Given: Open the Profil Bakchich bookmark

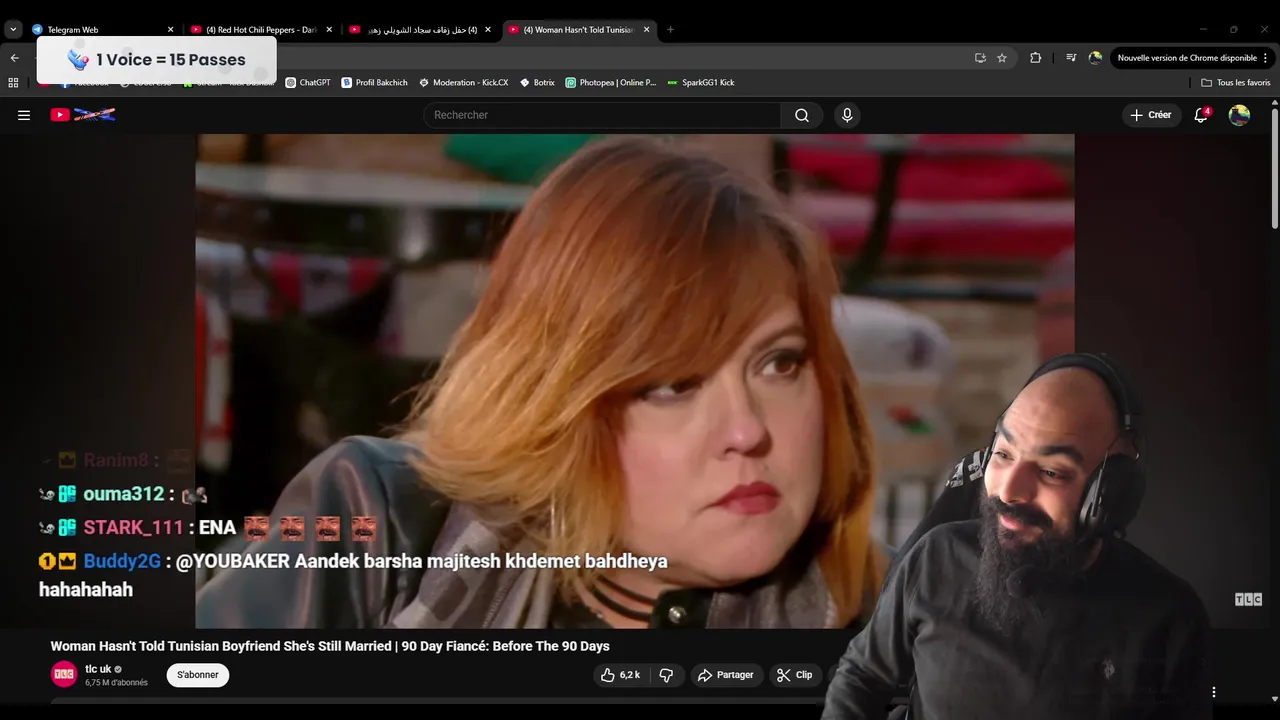Looking at the screenshot, I should [374, 82].
